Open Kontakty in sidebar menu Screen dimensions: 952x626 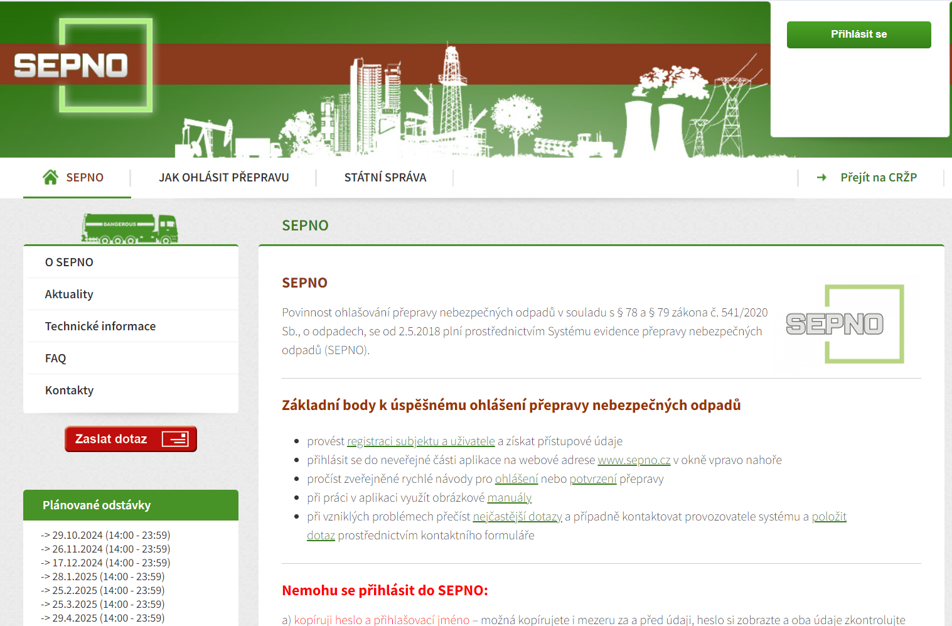pyautogui.click(x=131, y=390)
